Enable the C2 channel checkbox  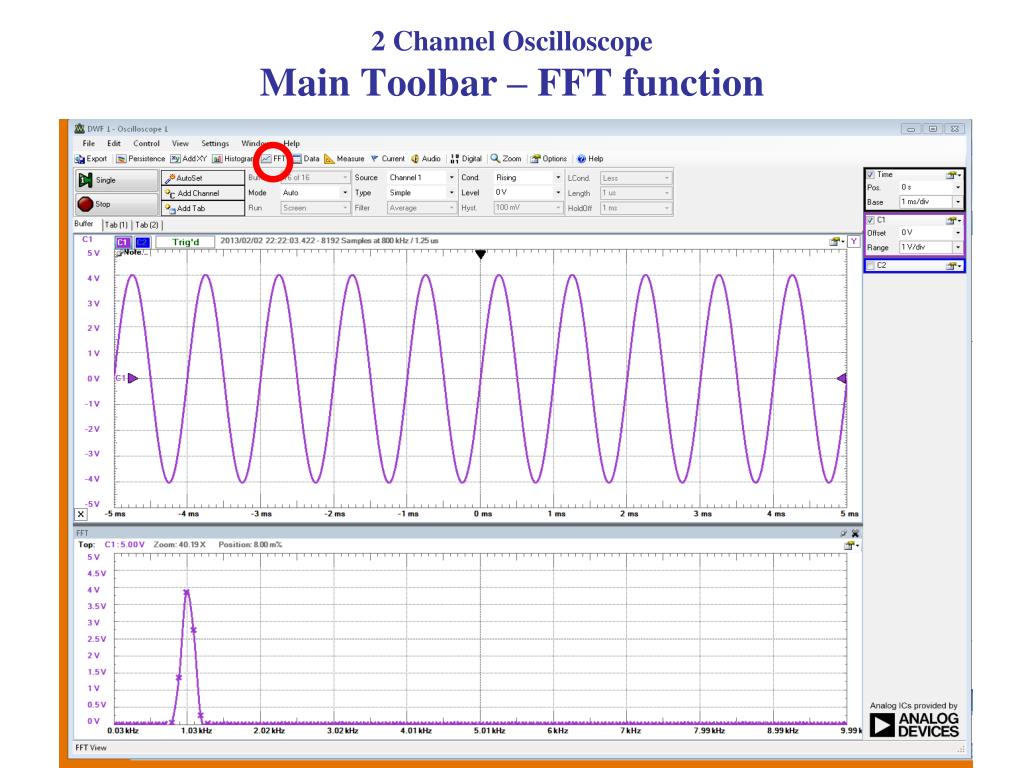click(x=871, y=266)
